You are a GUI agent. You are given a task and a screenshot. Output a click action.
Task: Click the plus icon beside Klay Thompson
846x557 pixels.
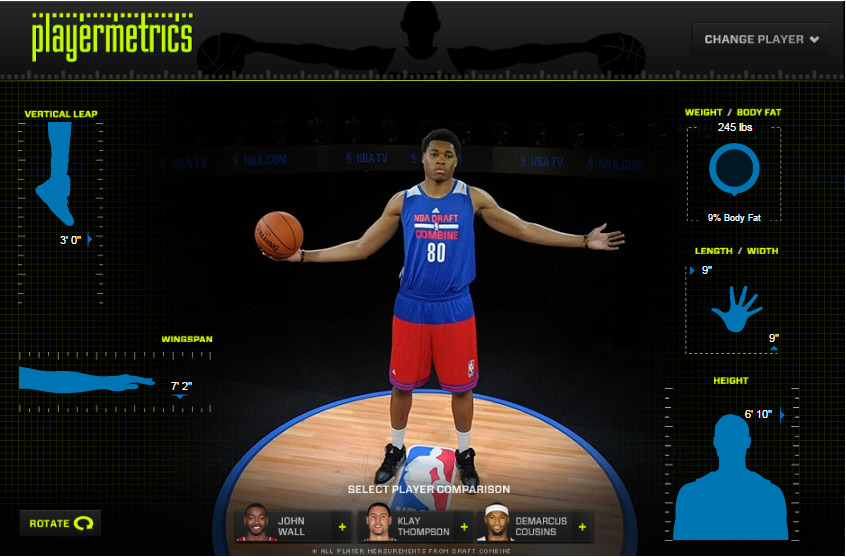point(464,526)
